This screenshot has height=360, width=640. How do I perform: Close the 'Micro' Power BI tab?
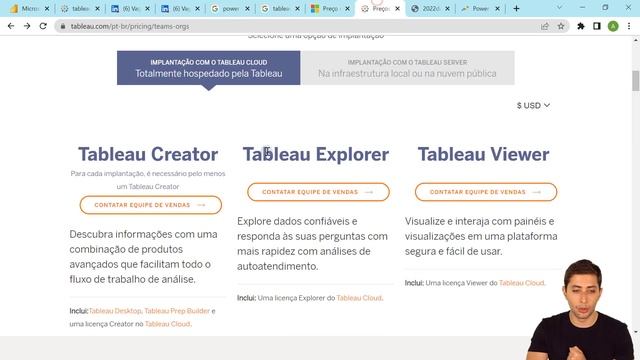[x=47, y=9]
